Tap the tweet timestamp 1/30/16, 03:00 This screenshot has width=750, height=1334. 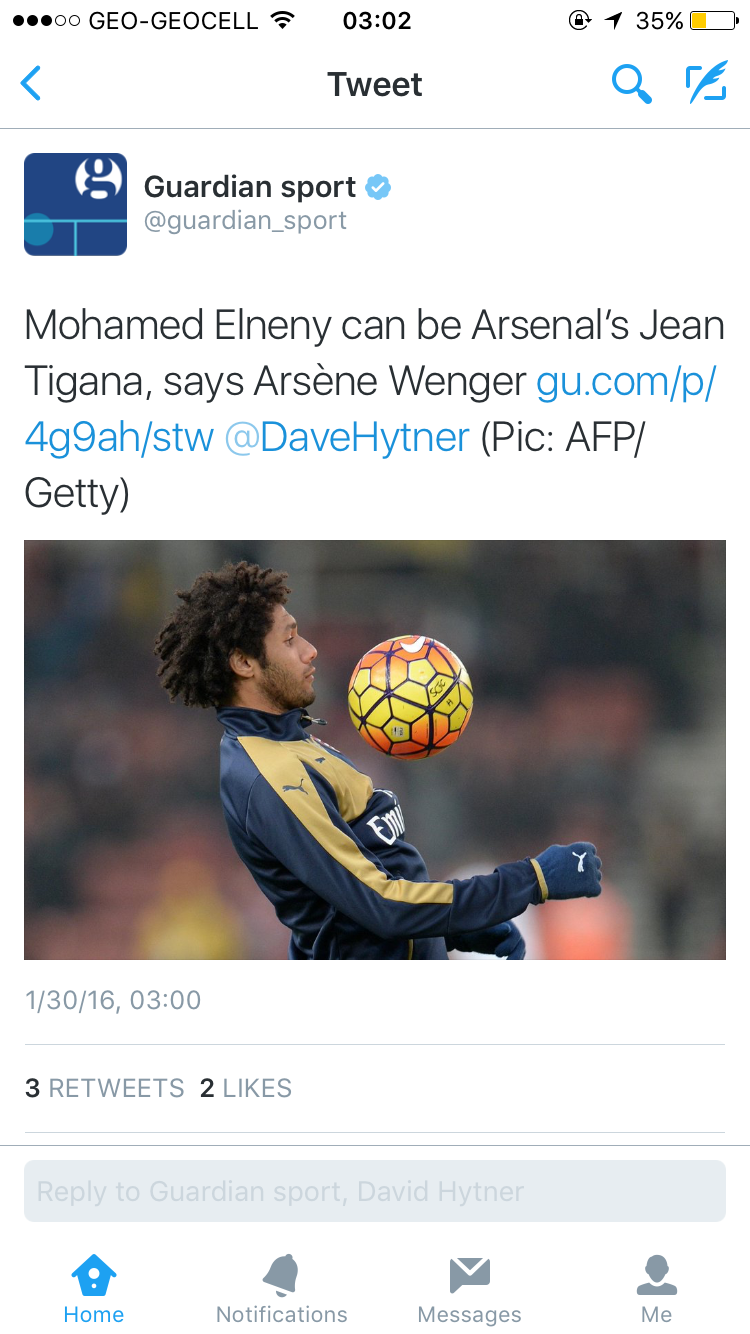coord(113,1000)
